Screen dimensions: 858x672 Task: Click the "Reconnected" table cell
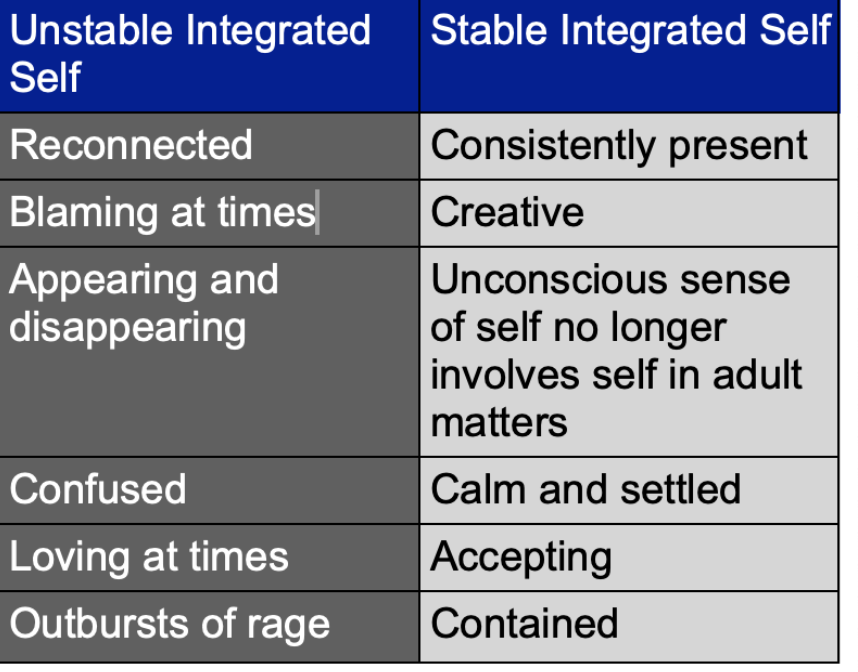tap(209, 146)
